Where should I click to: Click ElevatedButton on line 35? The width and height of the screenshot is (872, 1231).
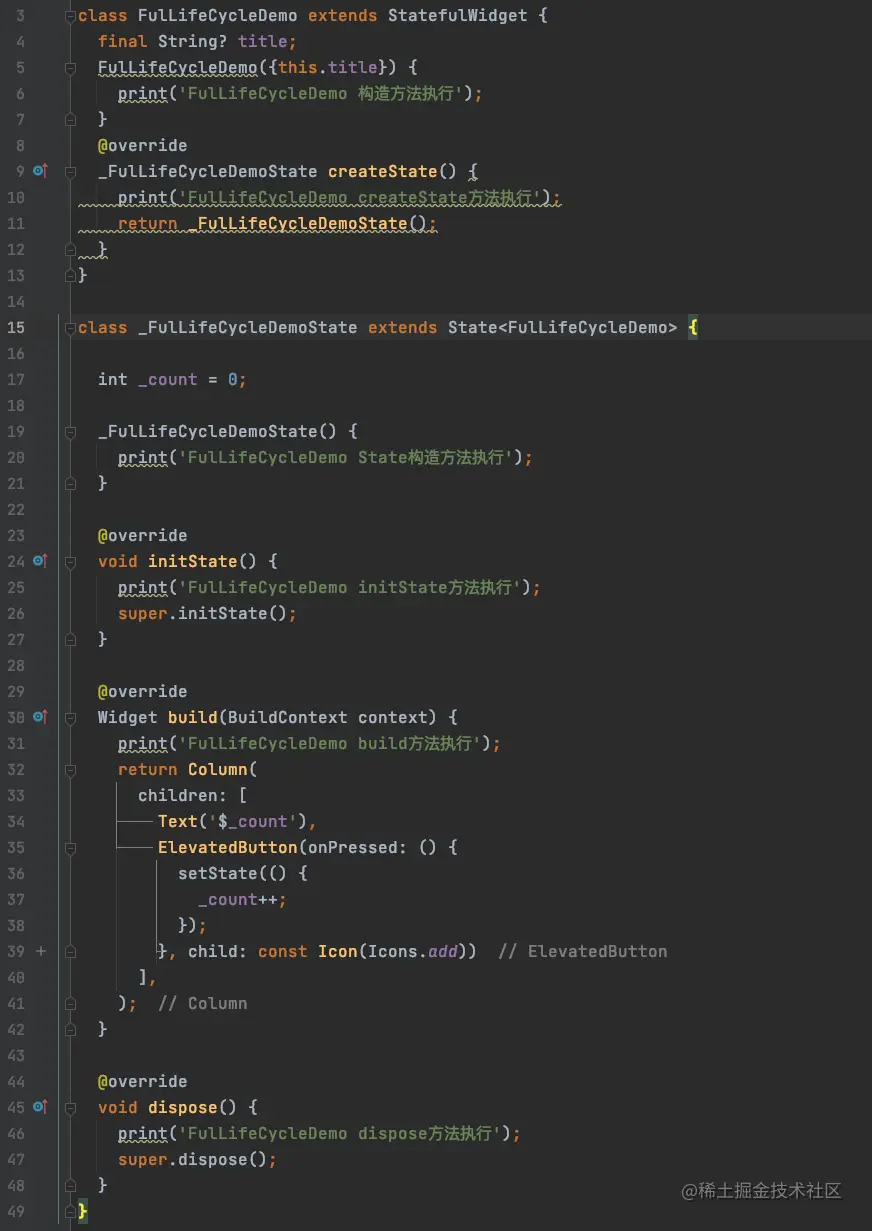point(227,847)
